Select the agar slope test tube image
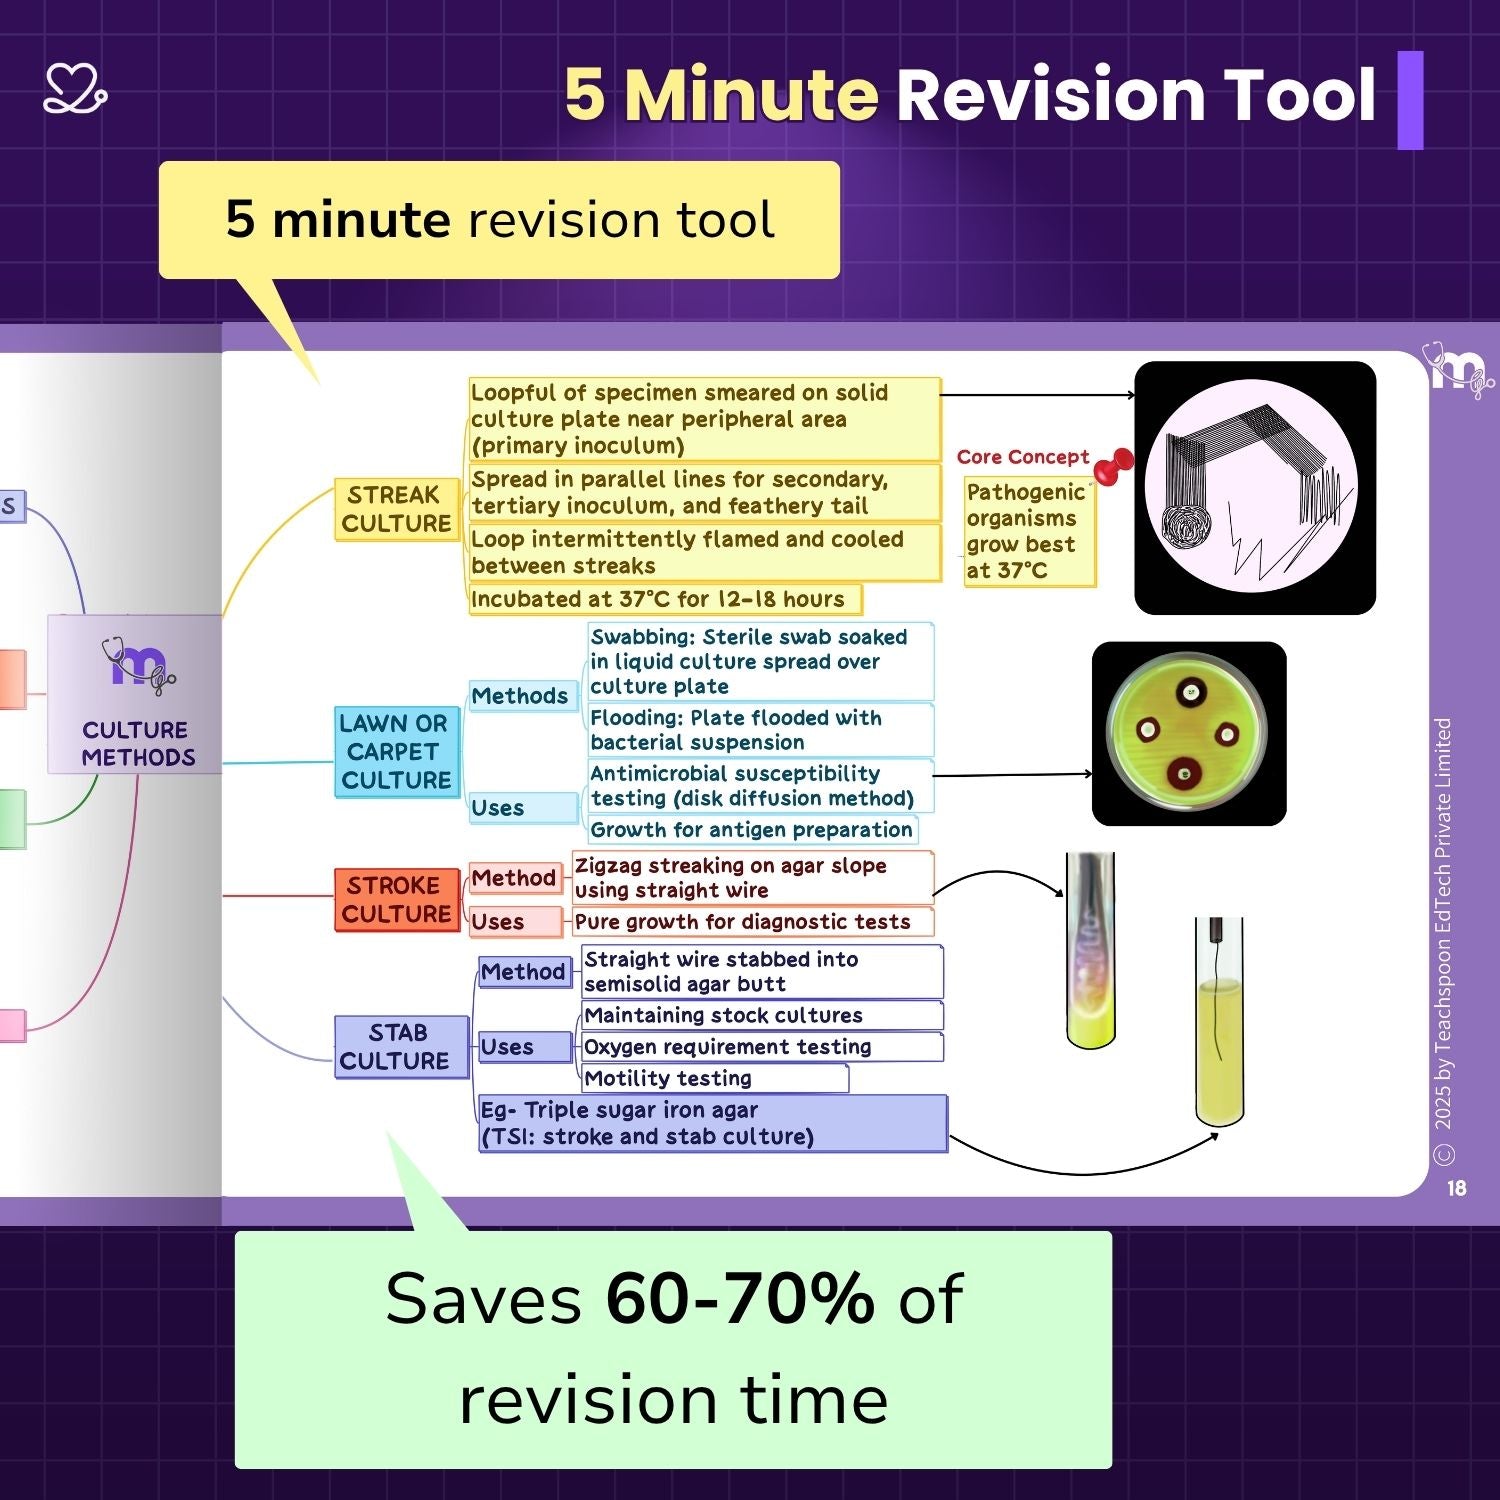Screen dimensions: 1500x1500 (1089, 950)
